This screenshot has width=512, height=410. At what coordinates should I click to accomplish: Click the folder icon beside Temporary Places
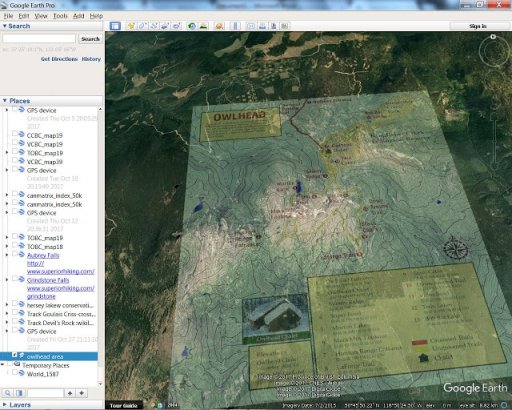17,365
